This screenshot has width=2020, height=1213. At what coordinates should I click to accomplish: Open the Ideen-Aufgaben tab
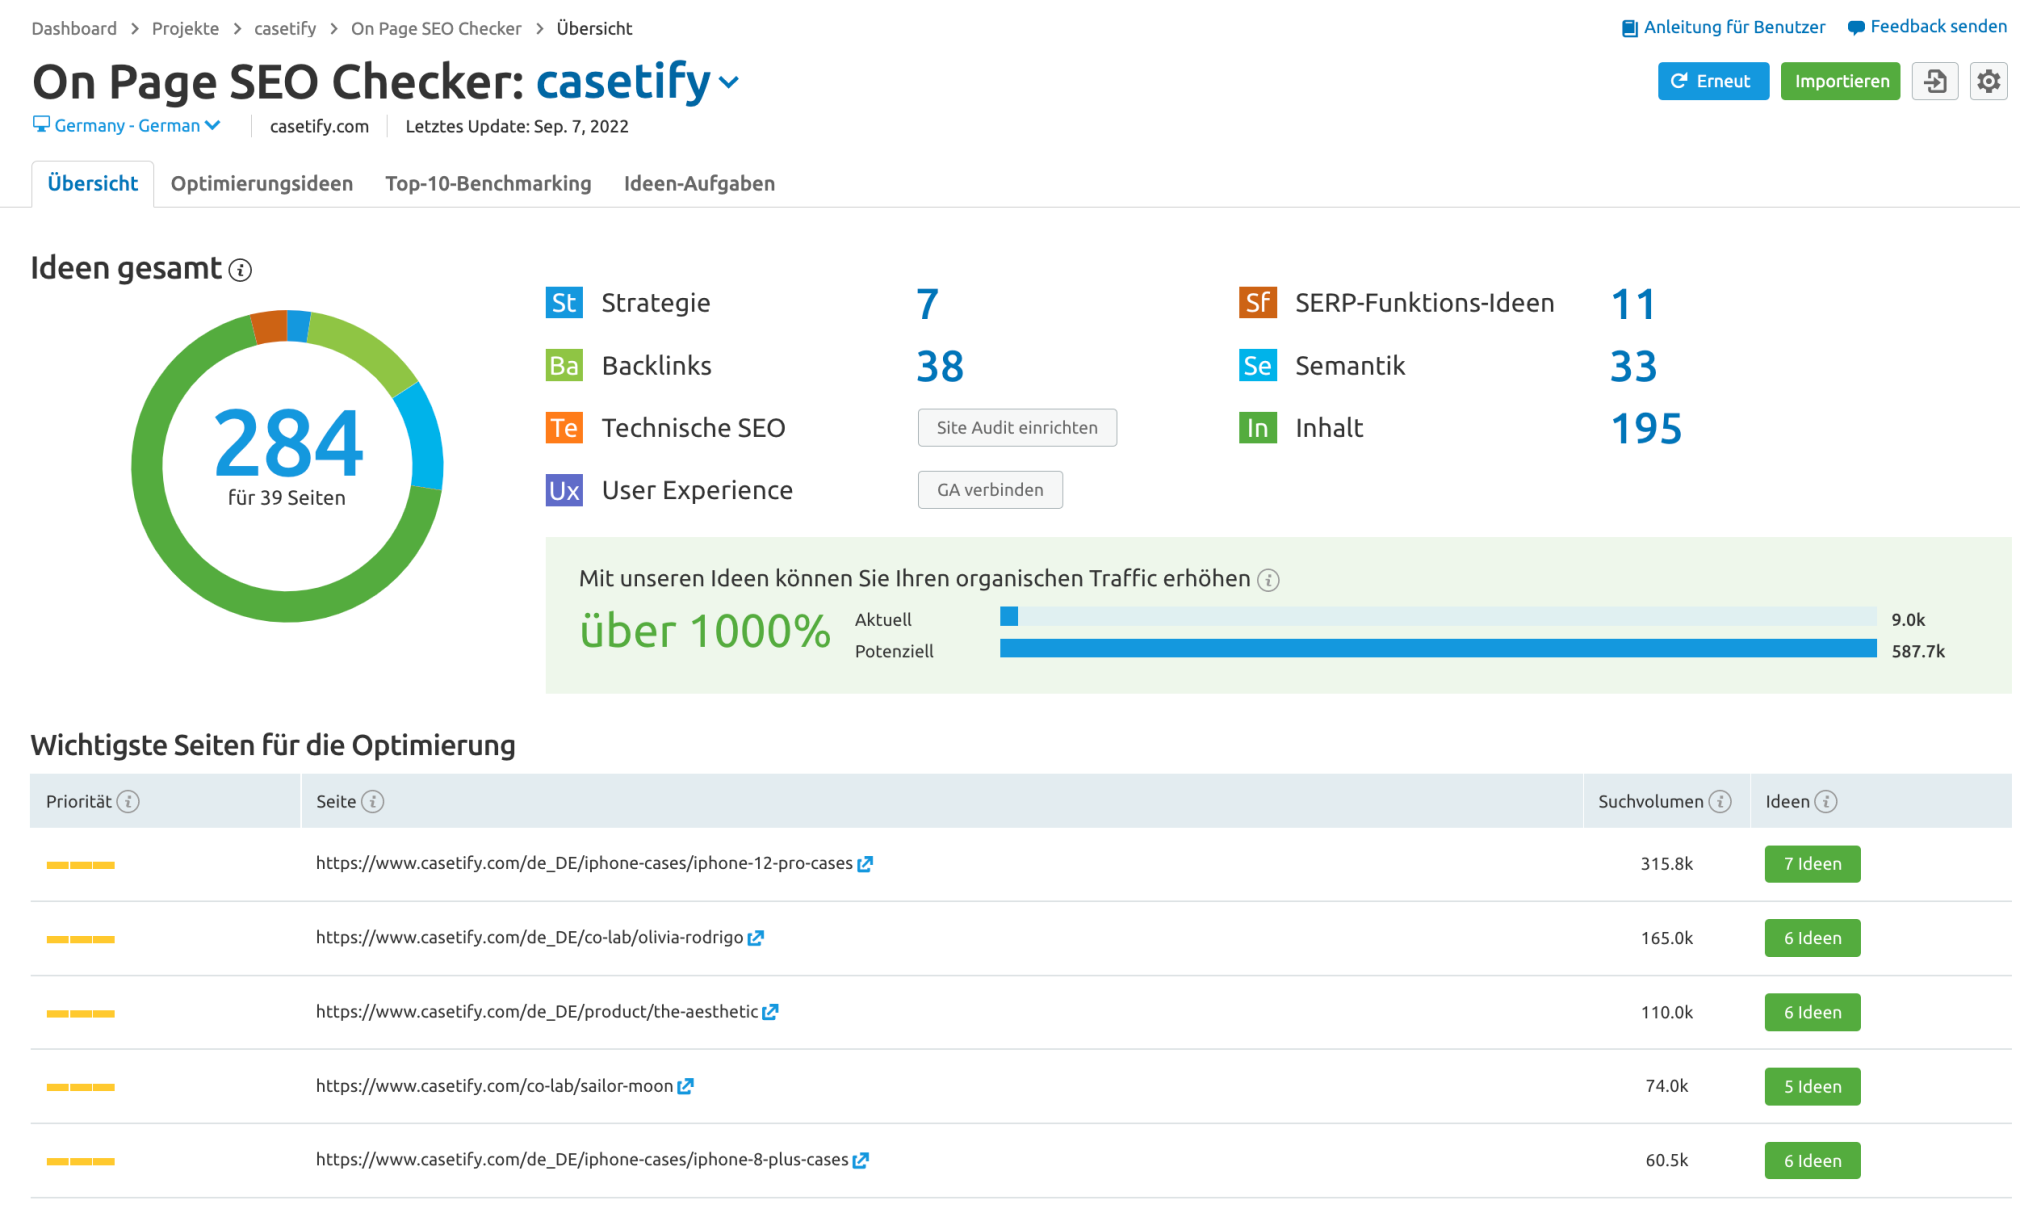699,184
